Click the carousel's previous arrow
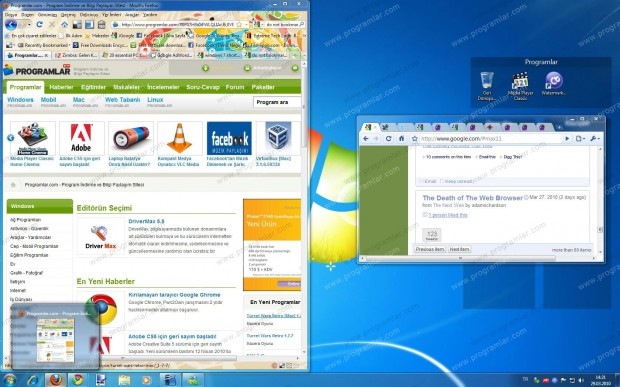 click(11, 138)
